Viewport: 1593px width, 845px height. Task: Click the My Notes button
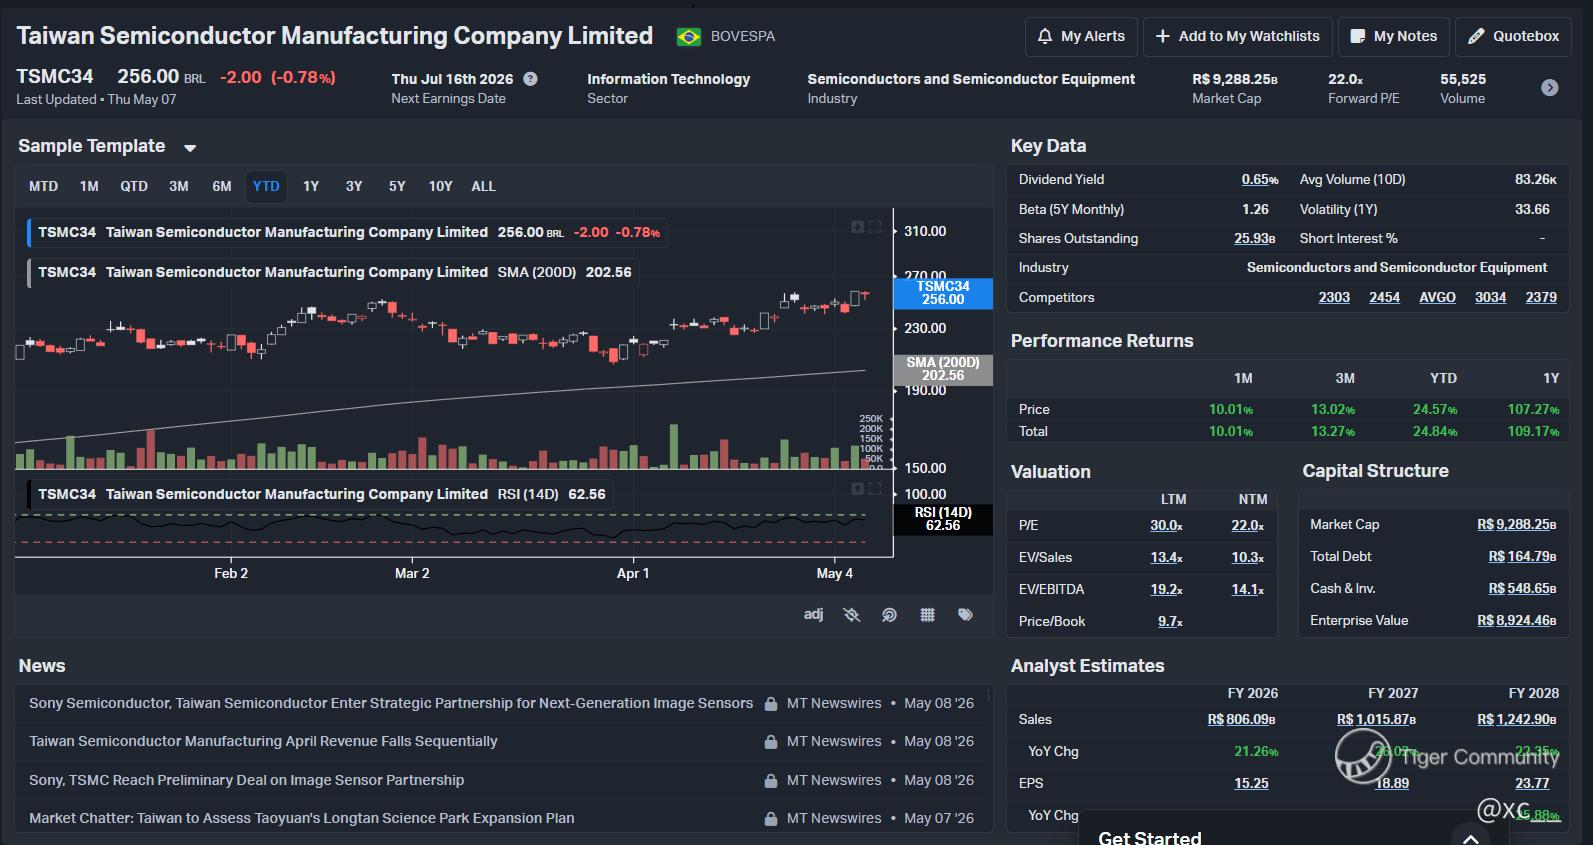coord(1393,36)
